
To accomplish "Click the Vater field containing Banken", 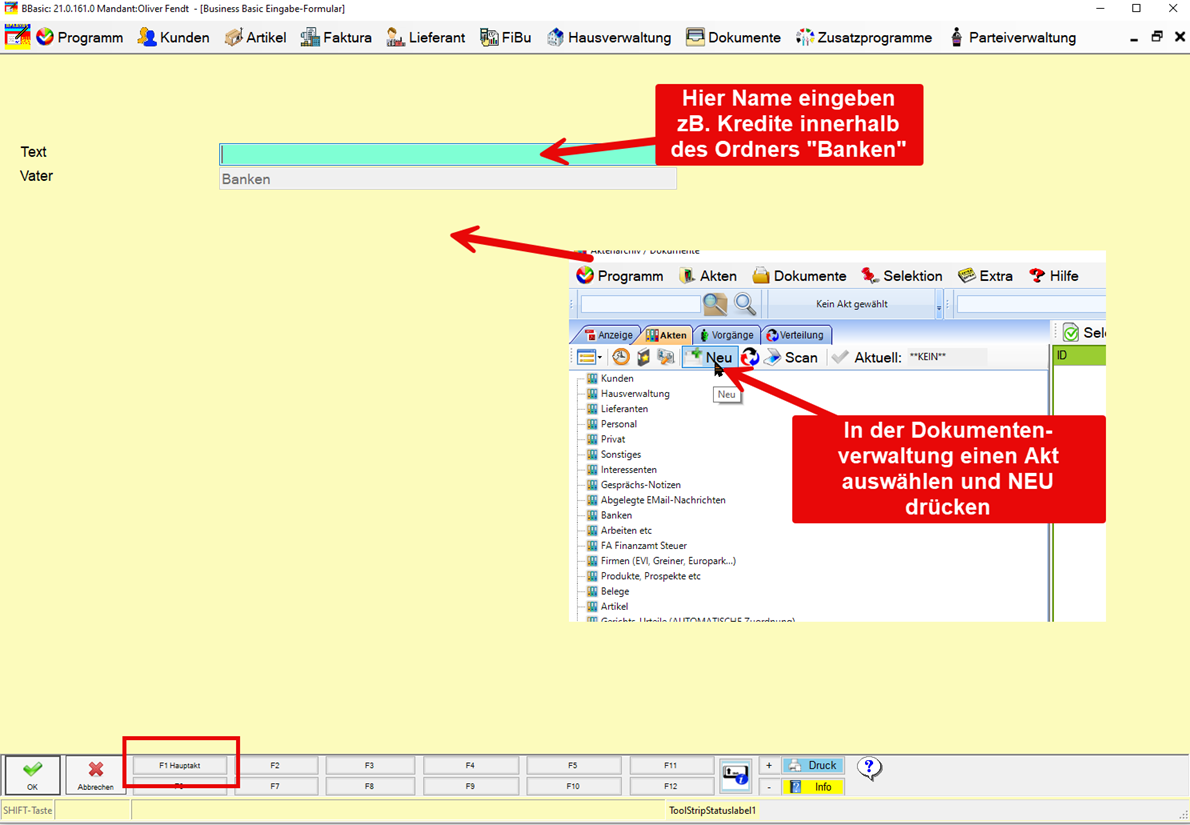I will 448,179.
